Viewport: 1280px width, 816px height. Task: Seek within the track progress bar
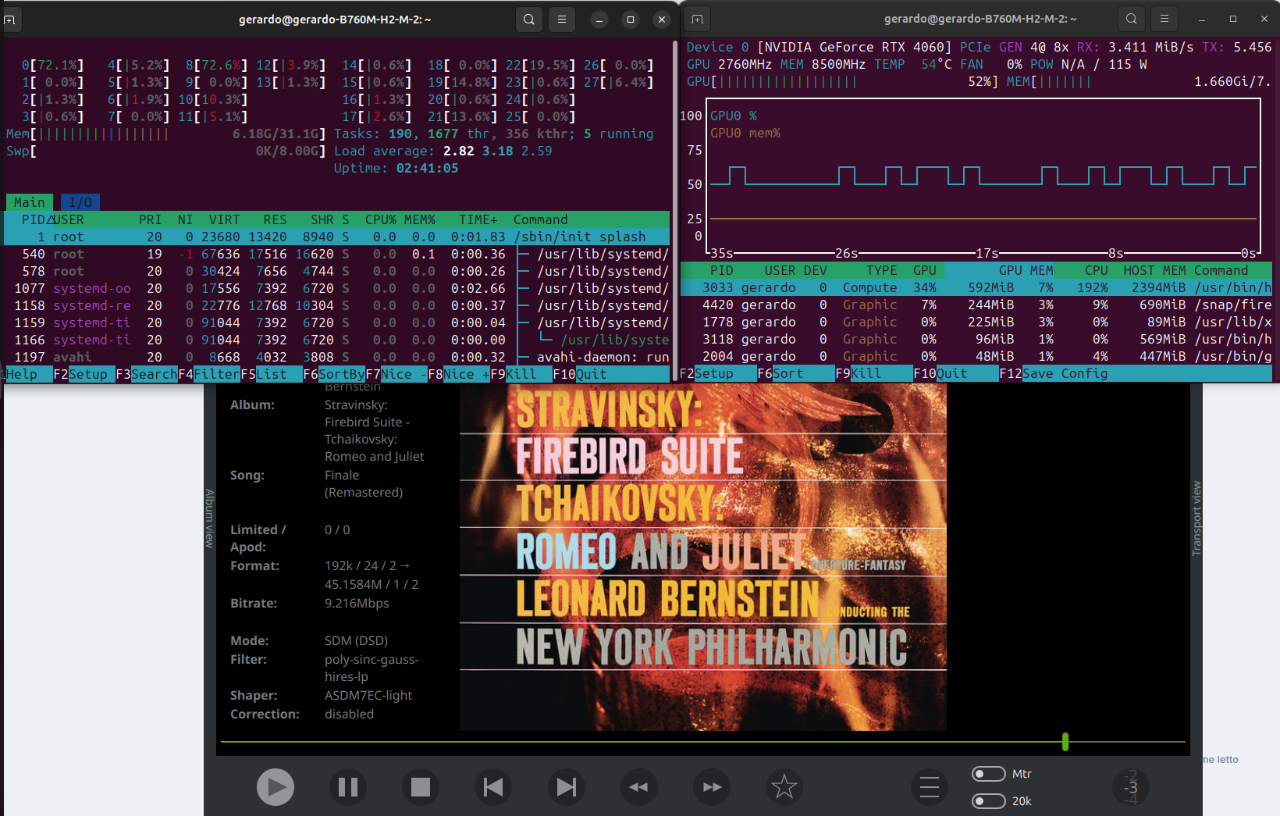point(703,742)
